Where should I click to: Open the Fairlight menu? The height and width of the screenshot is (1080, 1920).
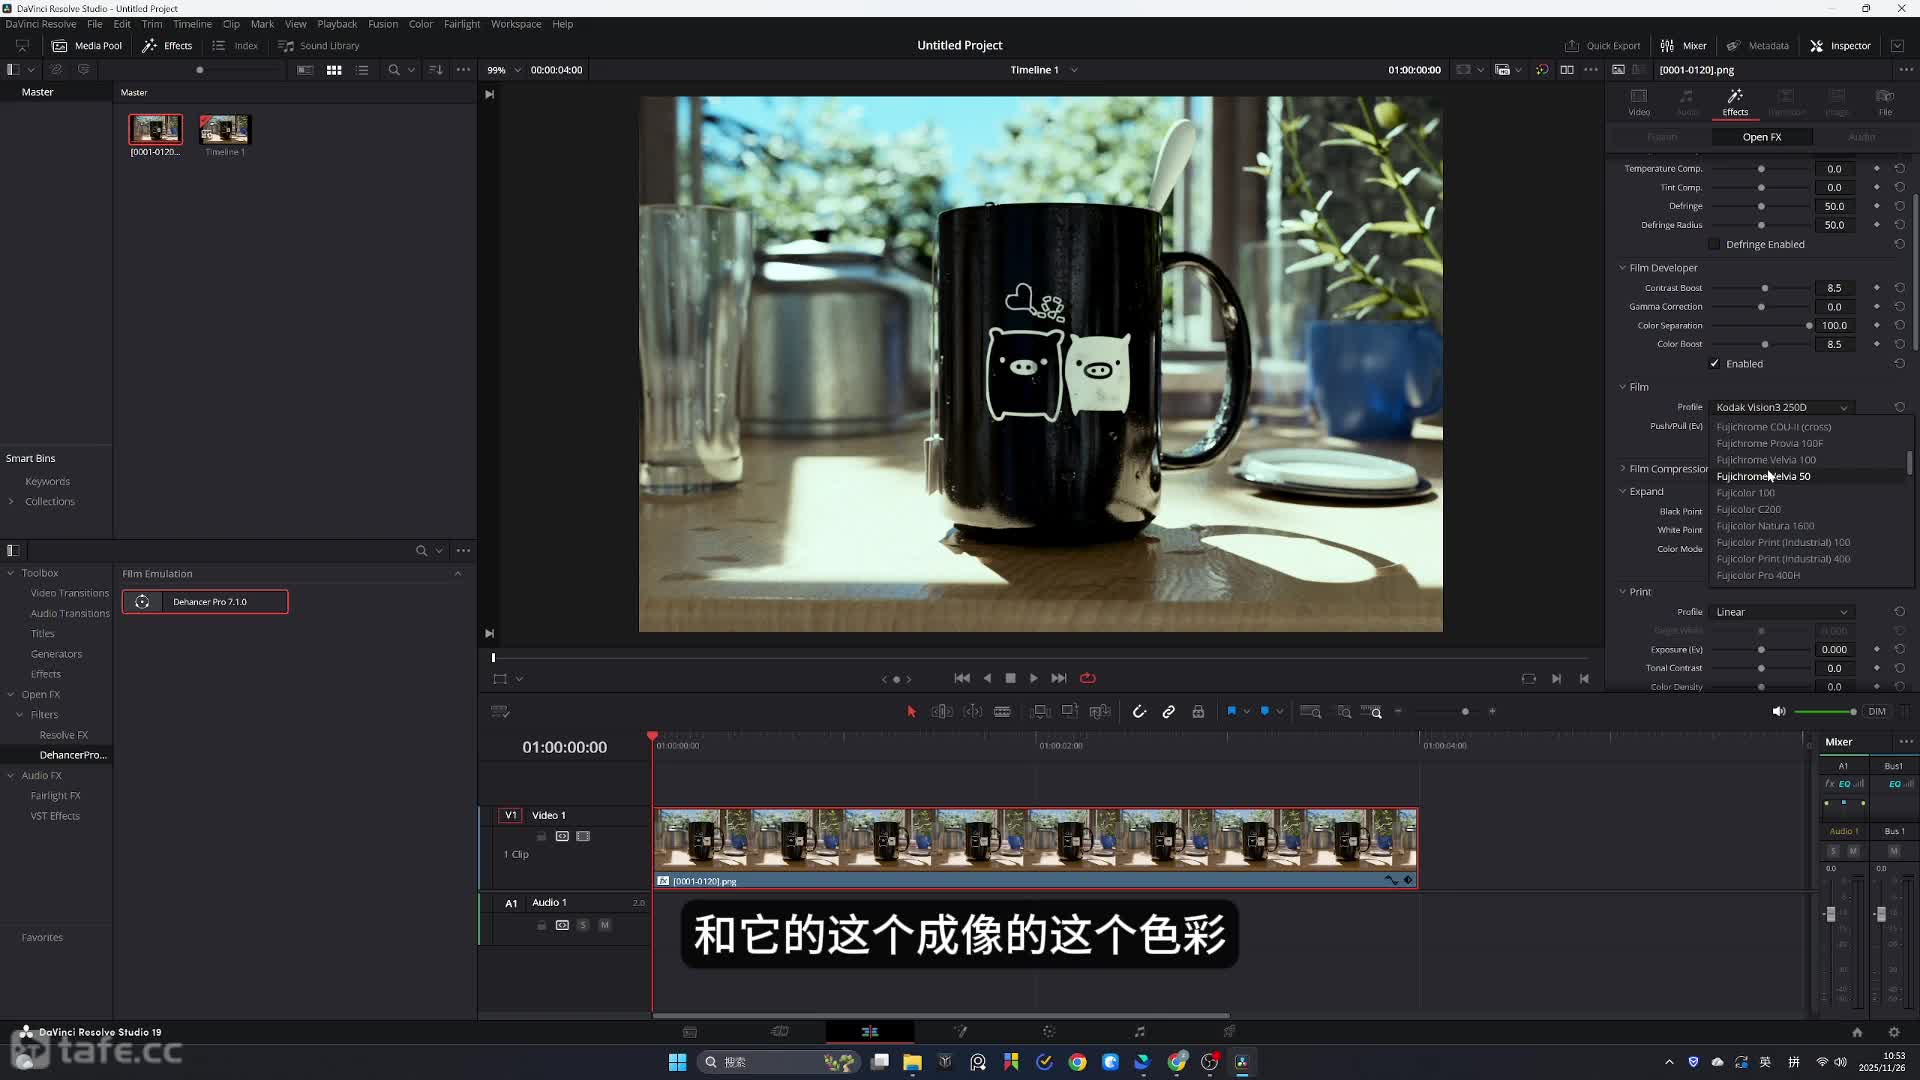click(461, 24)
